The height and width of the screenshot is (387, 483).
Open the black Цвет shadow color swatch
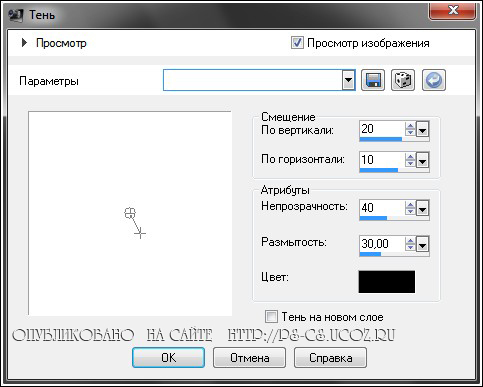[387, 282]
